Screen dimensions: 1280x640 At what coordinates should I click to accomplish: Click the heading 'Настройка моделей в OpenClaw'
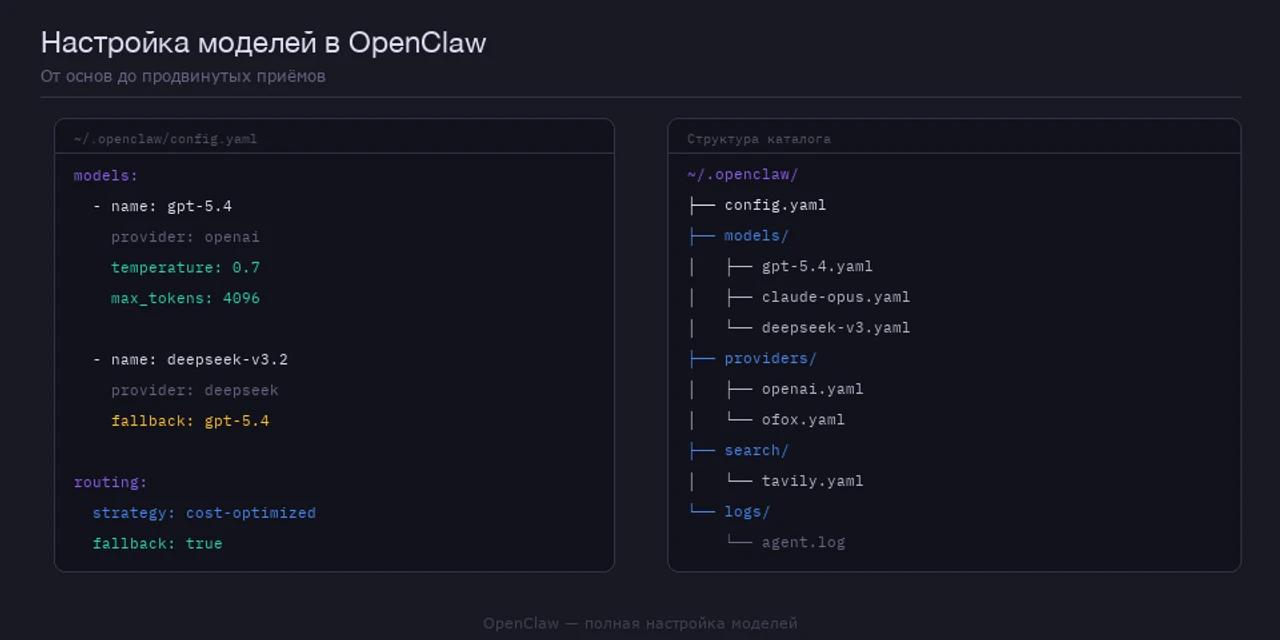tap(263, 43)
